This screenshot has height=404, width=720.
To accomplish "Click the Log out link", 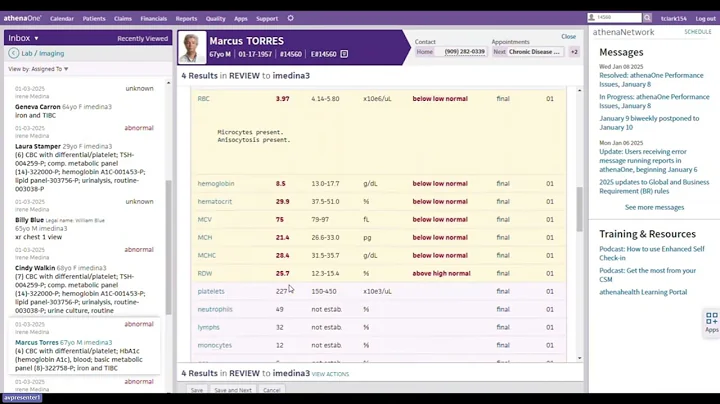I will pyautogui.click(x=705, y=19).
